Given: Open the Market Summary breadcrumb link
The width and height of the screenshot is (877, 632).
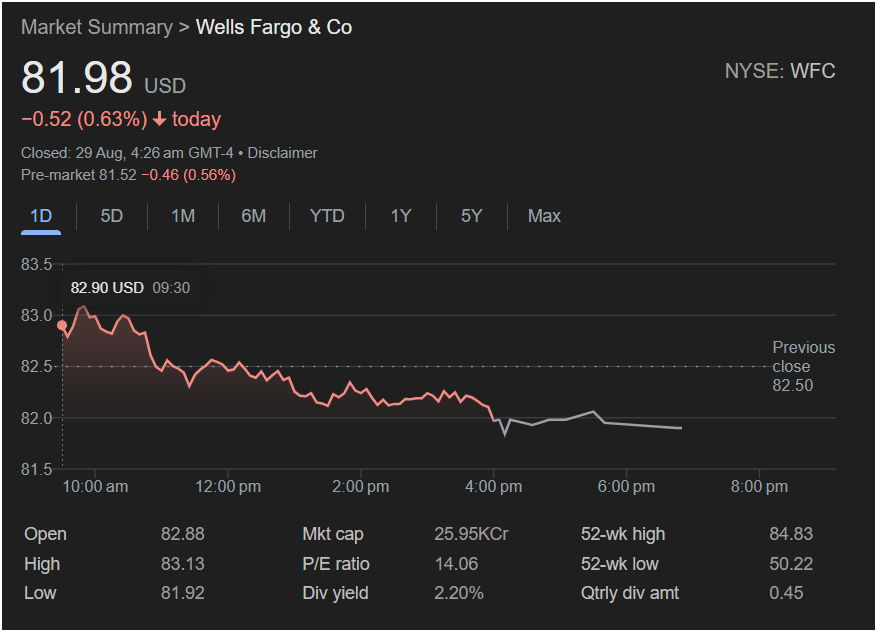Looking at the screenshot, I should (x=96, y=27).
